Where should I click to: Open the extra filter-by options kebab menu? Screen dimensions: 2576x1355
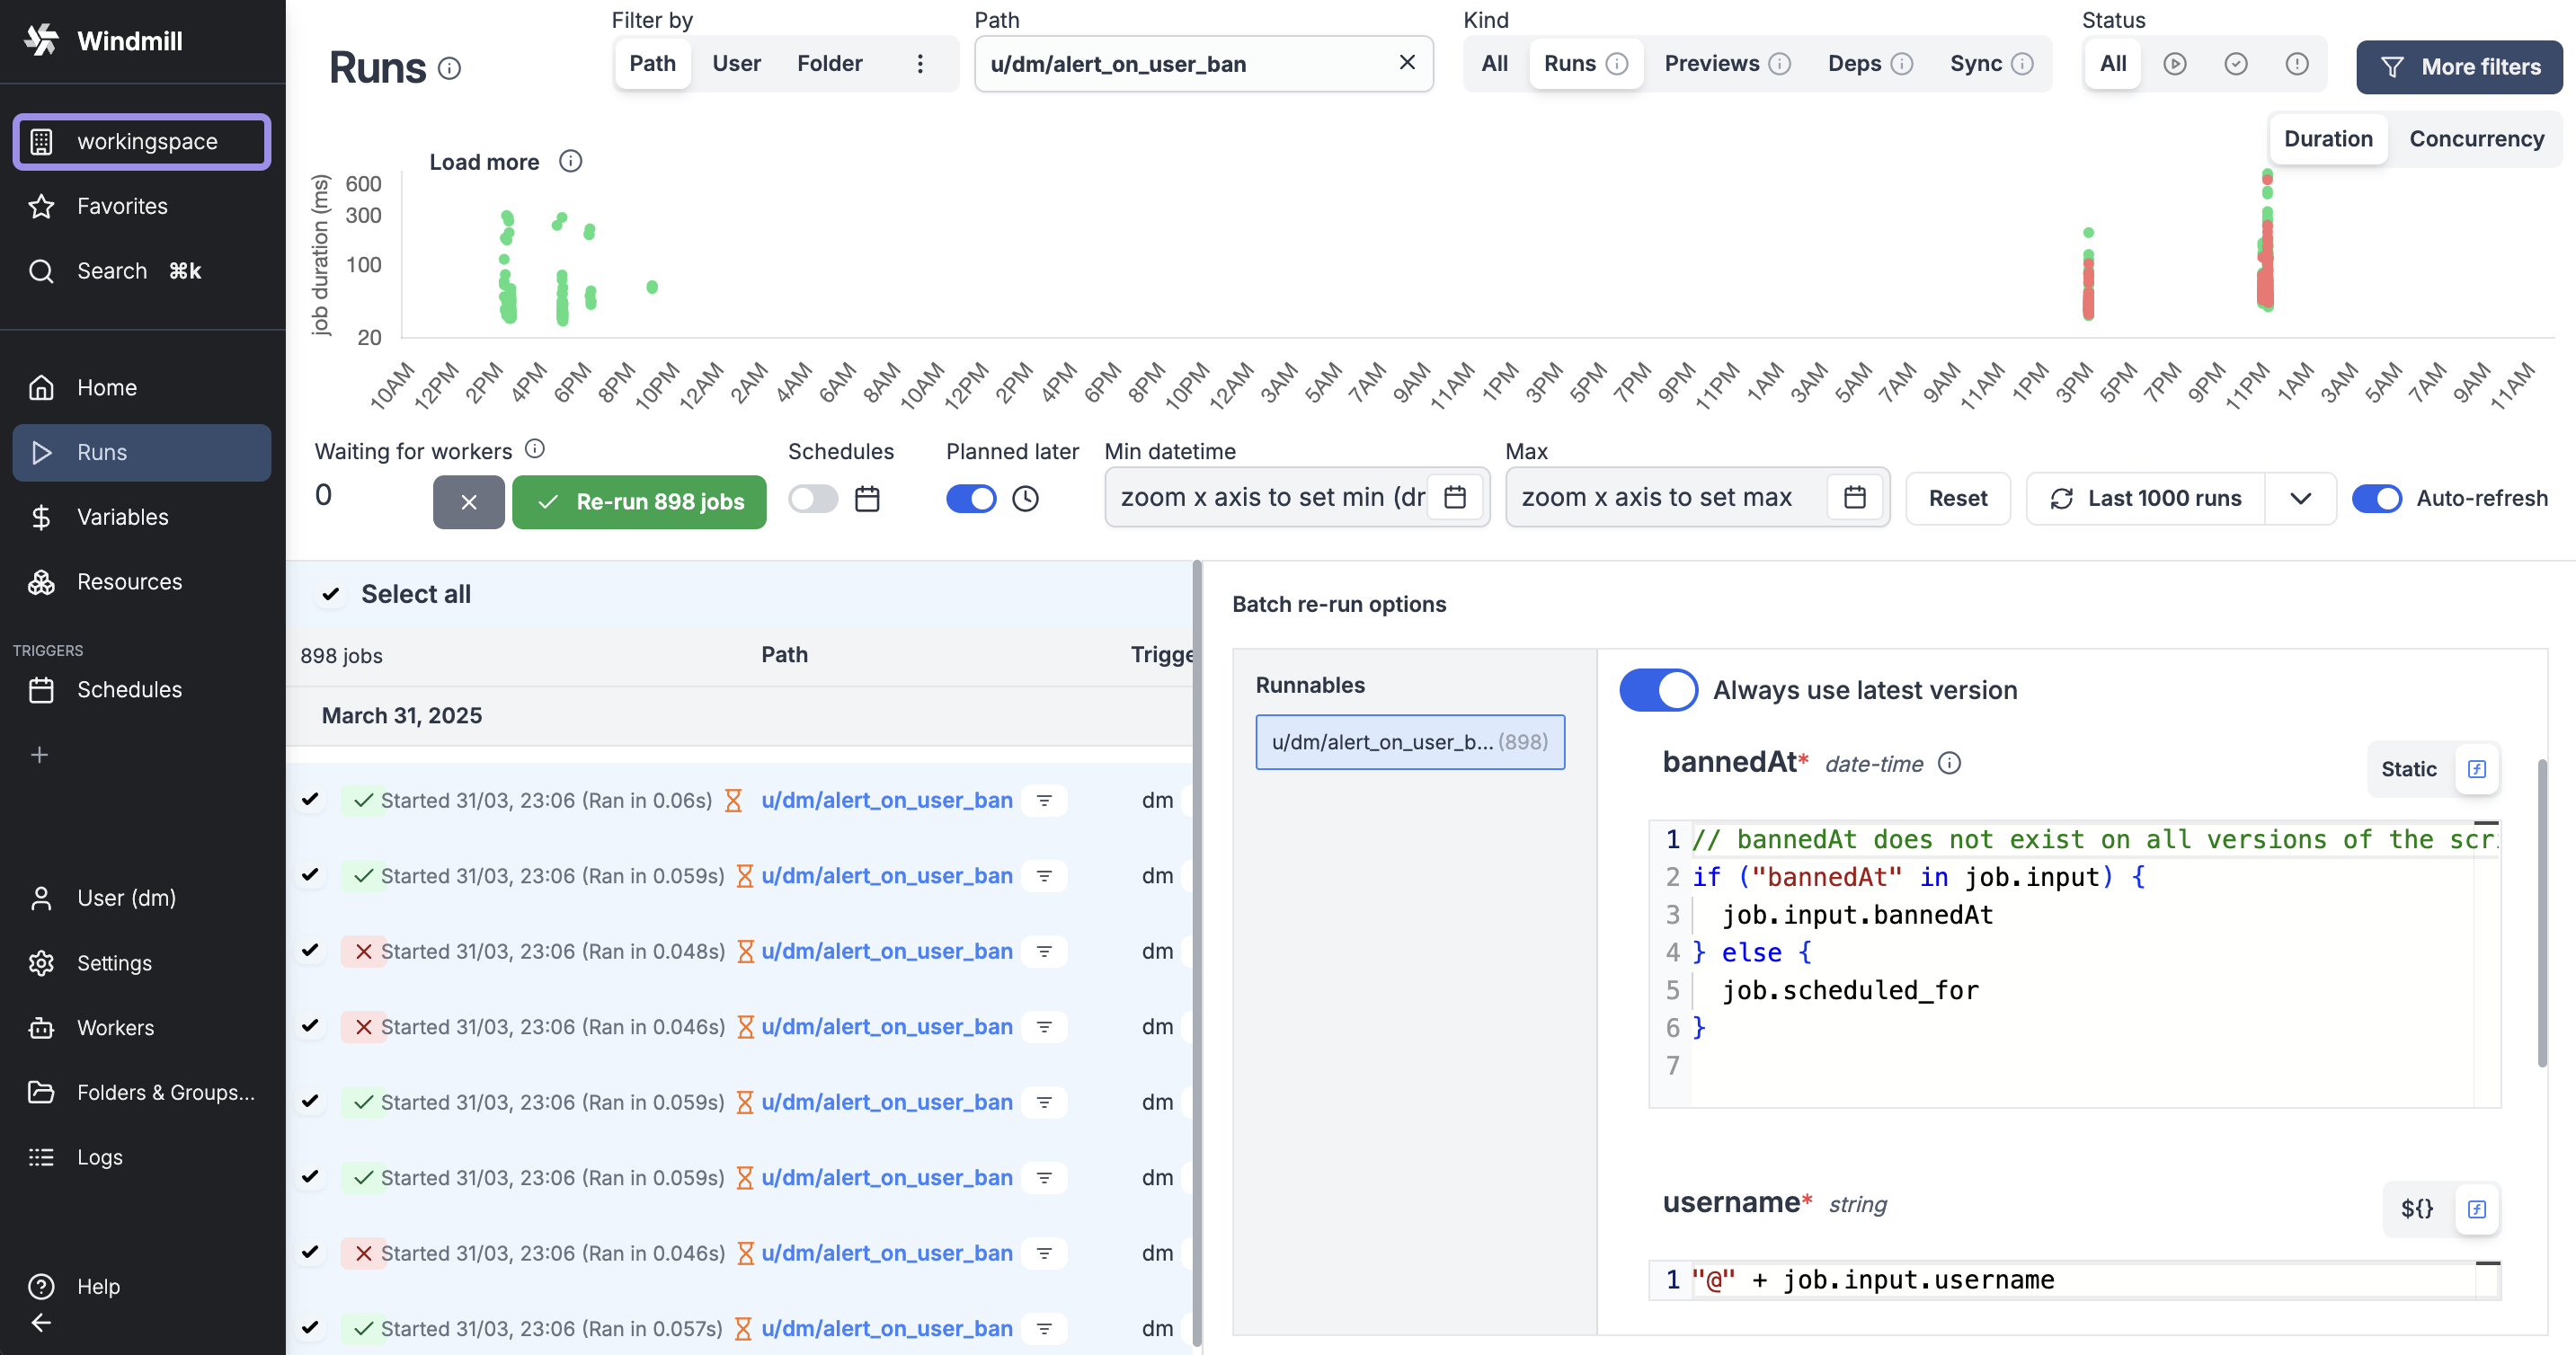coord(920,63)
